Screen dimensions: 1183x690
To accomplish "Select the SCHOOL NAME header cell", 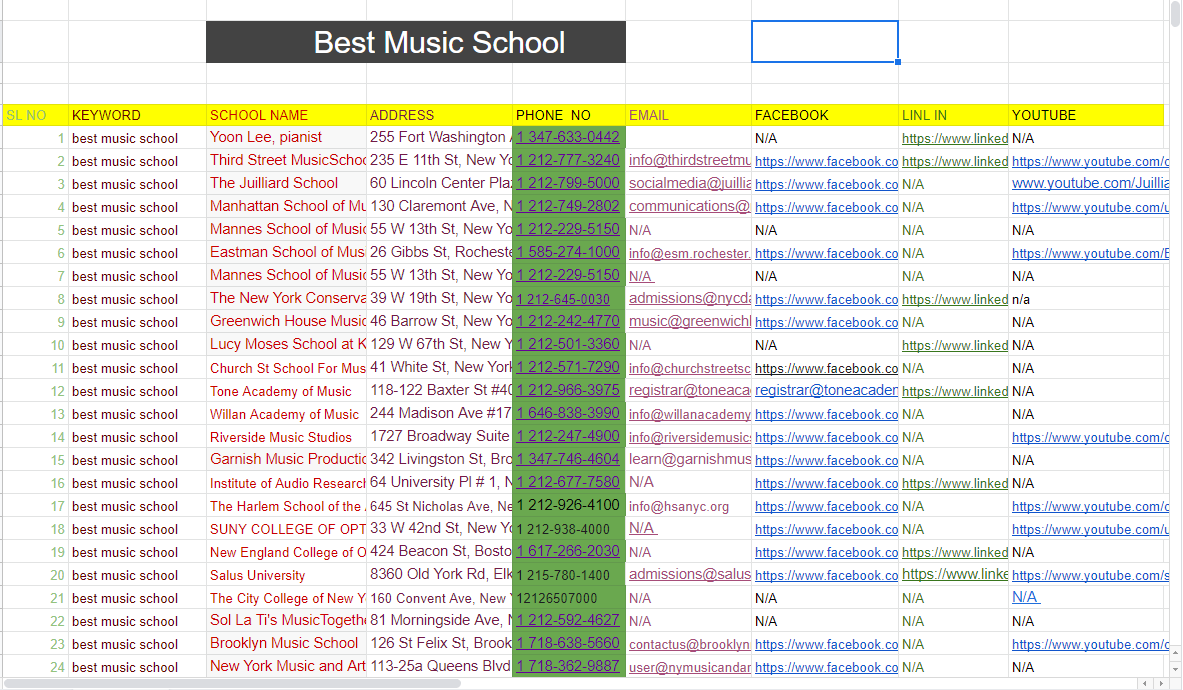I will [286, 115].
